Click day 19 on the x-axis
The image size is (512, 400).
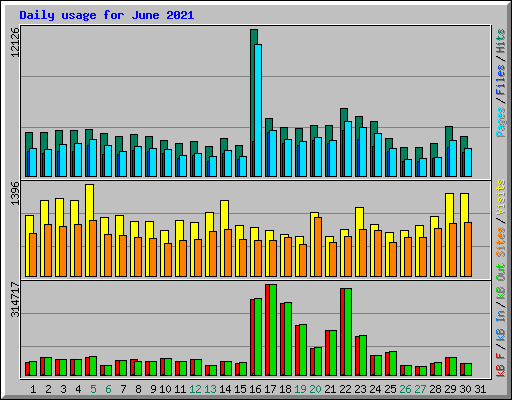click(x=300, y=389)
